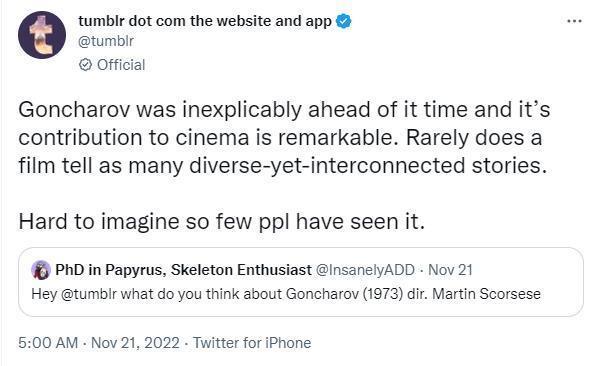Image resolution: width=598 pixels, height=366 pixels.
Task: Click the quoted tweet's 'Nov 21' date
Action: coord(450,270)
